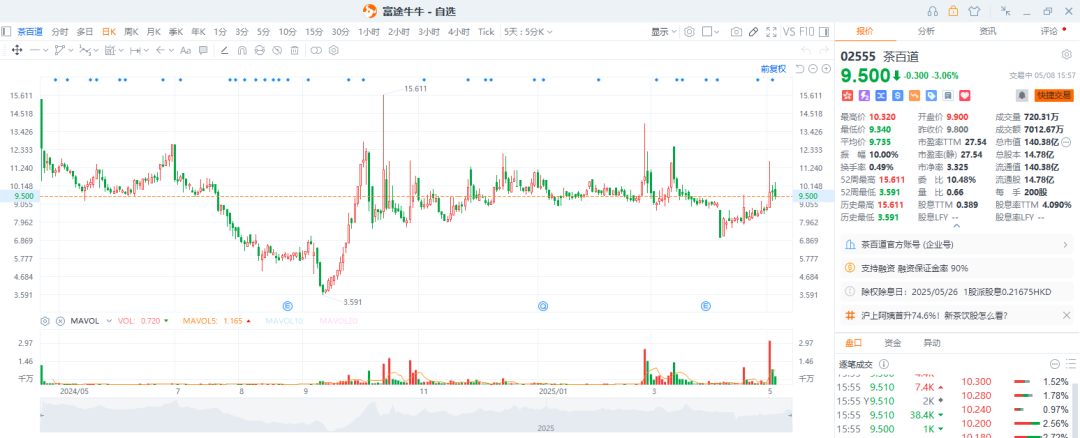Open the F10 company info

(x=807, y=32)
